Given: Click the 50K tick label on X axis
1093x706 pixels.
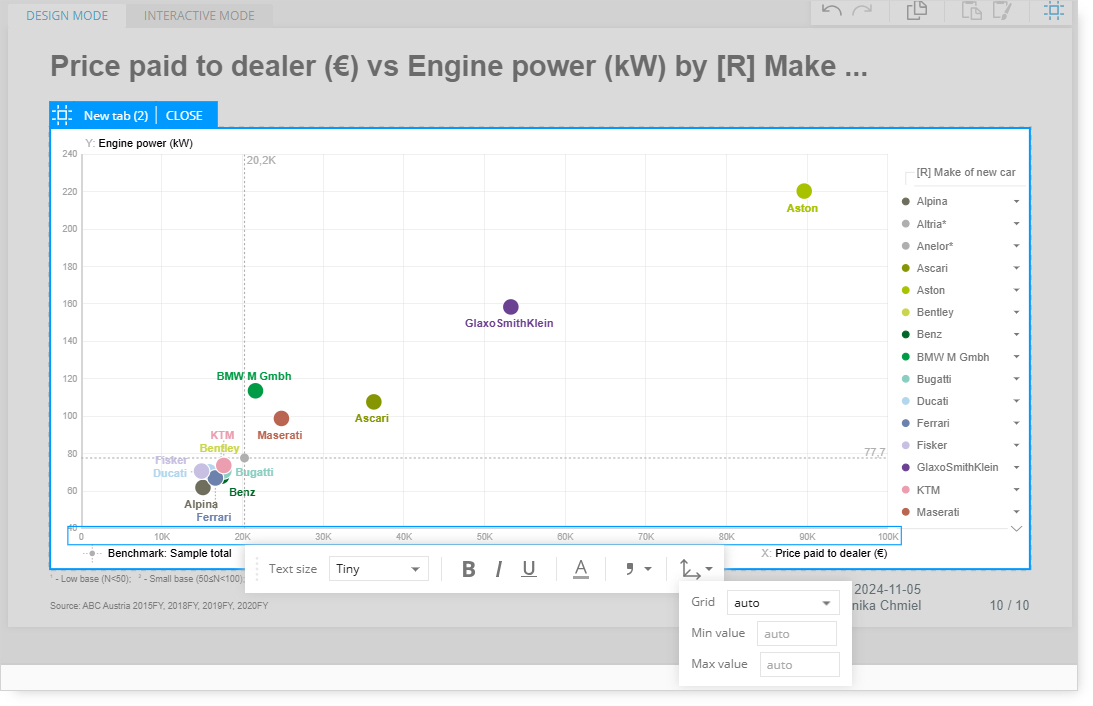Looking at the screenshot, I should [x=484, y=537].
